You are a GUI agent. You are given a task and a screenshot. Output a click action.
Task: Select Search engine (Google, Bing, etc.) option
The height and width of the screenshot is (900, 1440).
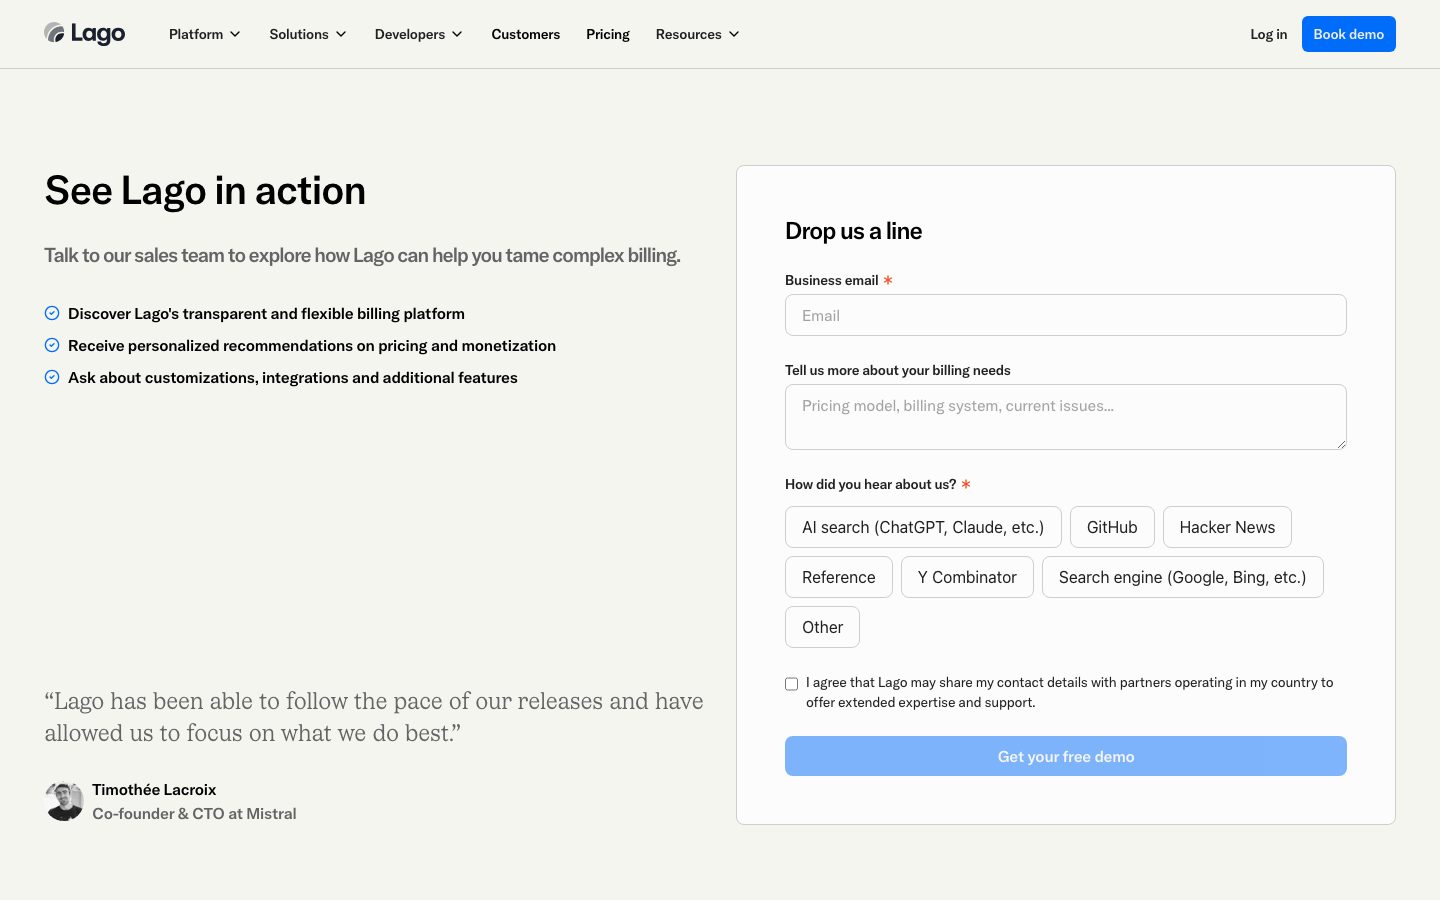pyautogui.click(x=1183, y=577)
